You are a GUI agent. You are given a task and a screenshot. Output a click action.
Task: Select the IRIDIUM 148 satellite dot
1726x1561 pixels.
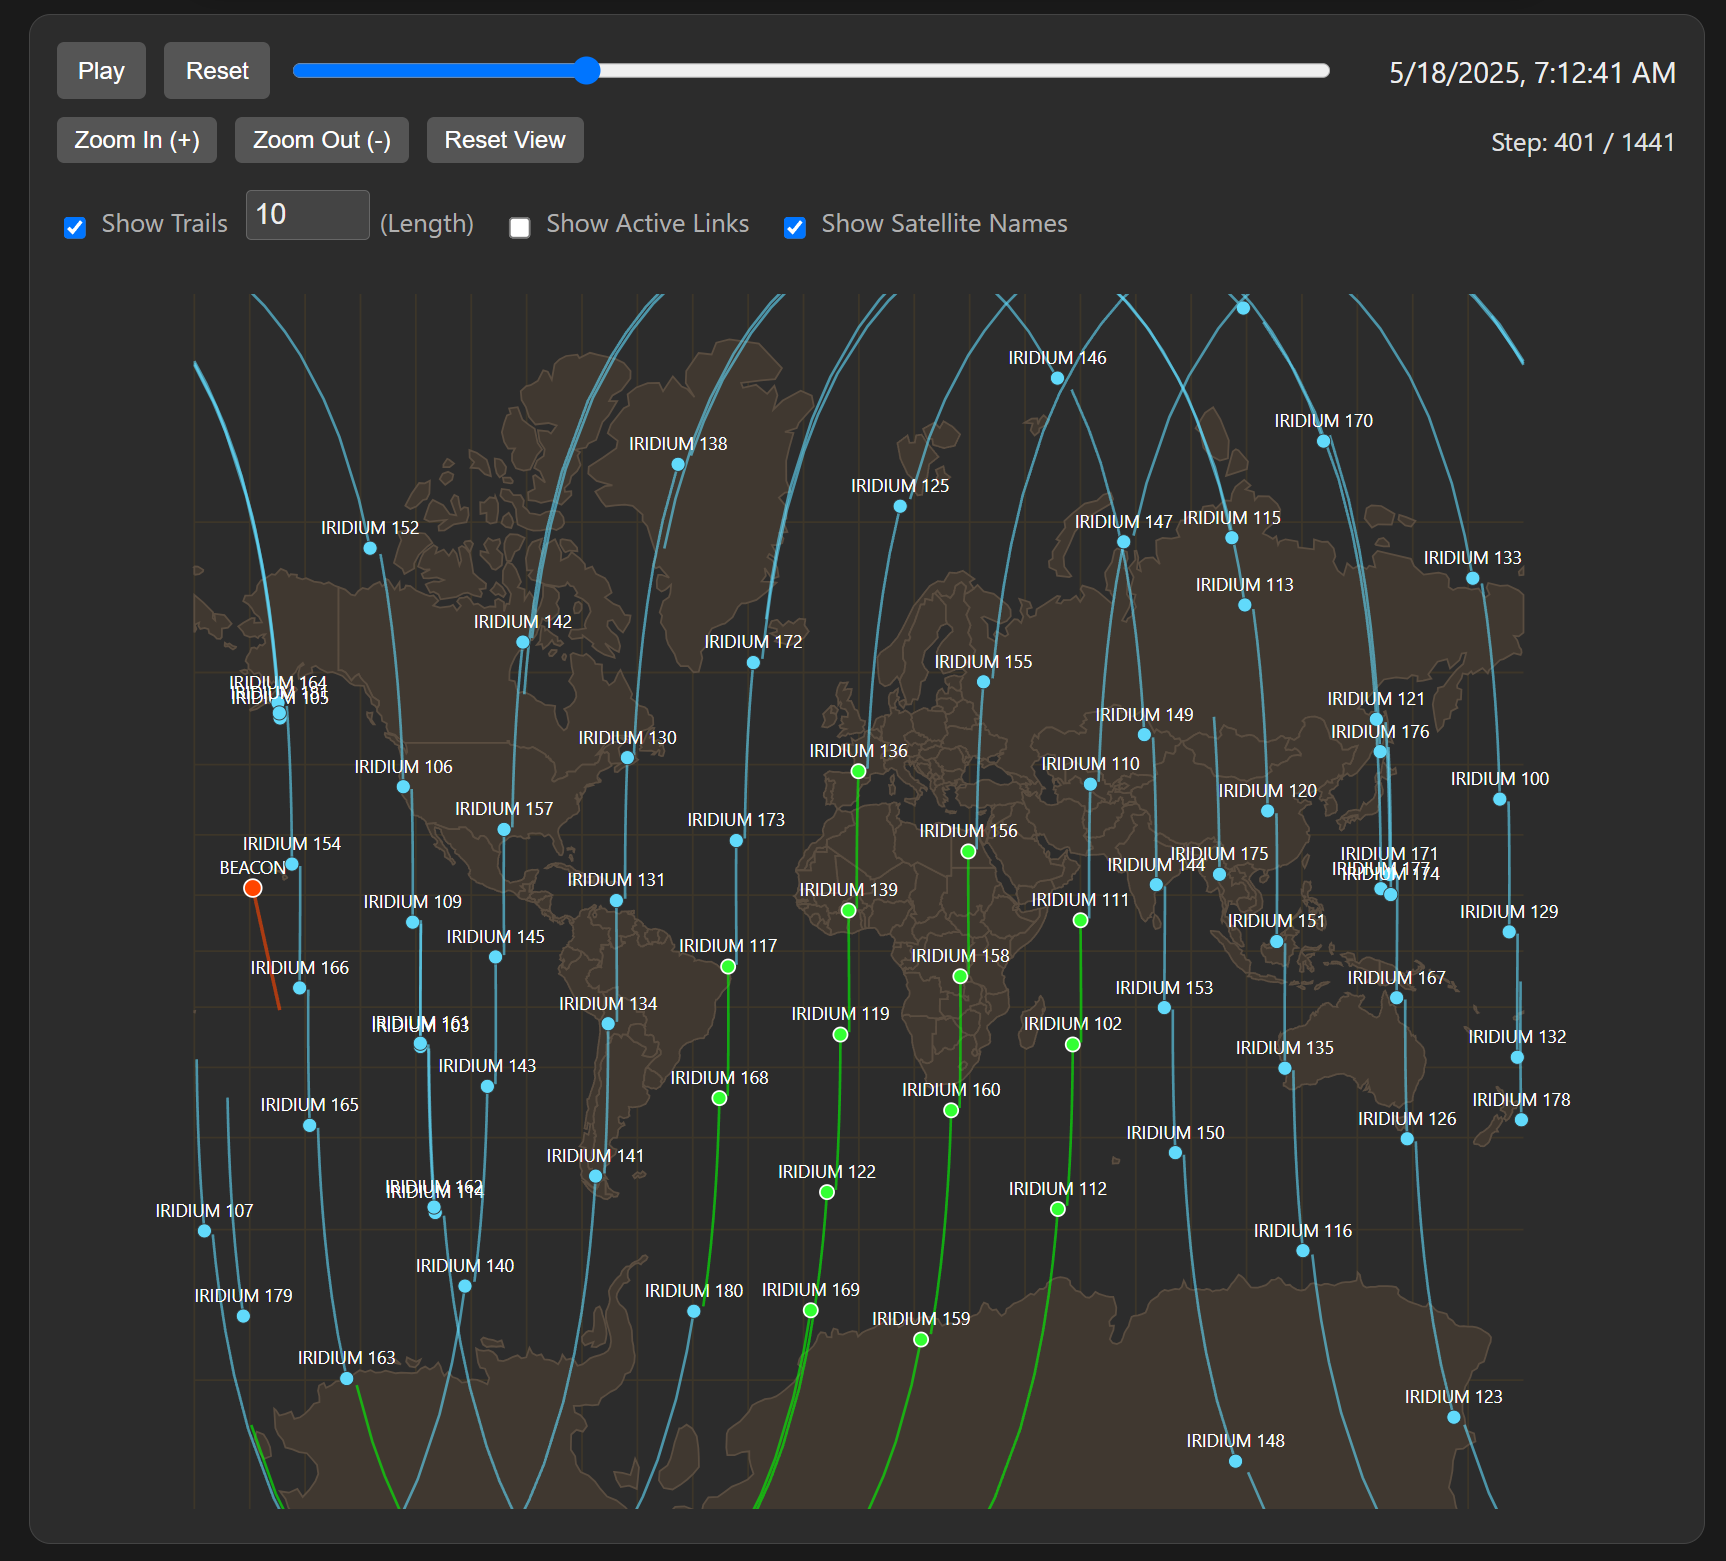coord(1235,1461)
